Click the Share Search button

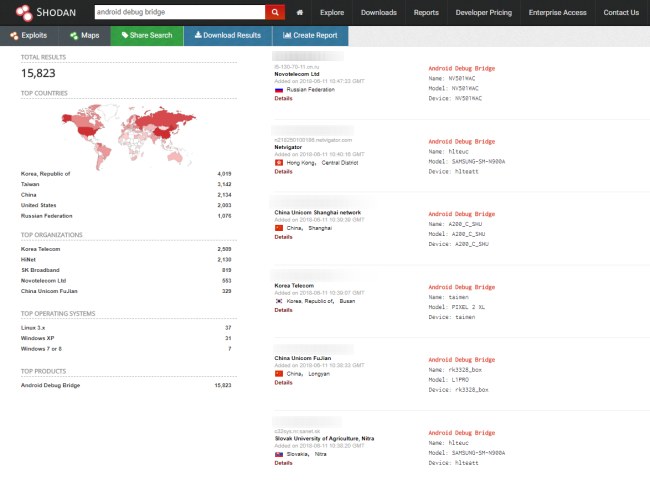click(147, 36)
